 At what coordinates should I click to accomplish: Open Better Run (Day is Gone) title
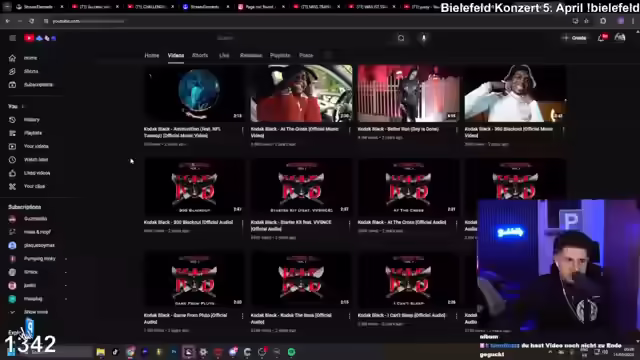(x=398, y=129)
